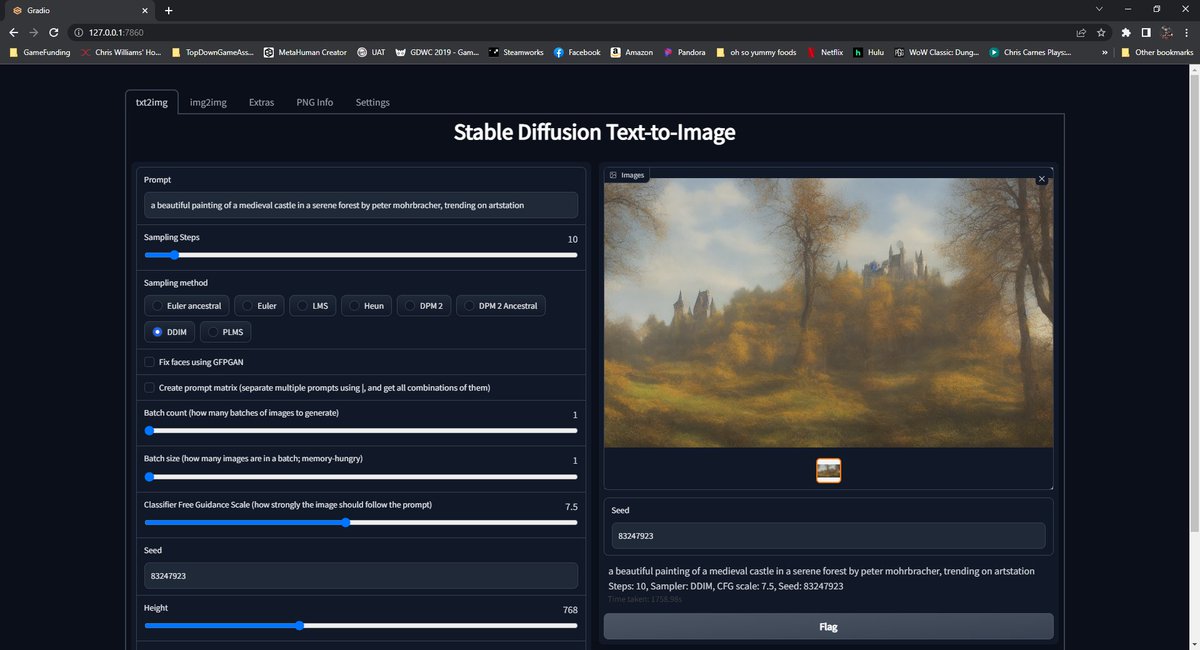Select the Heun sampling method

(367, 305)
